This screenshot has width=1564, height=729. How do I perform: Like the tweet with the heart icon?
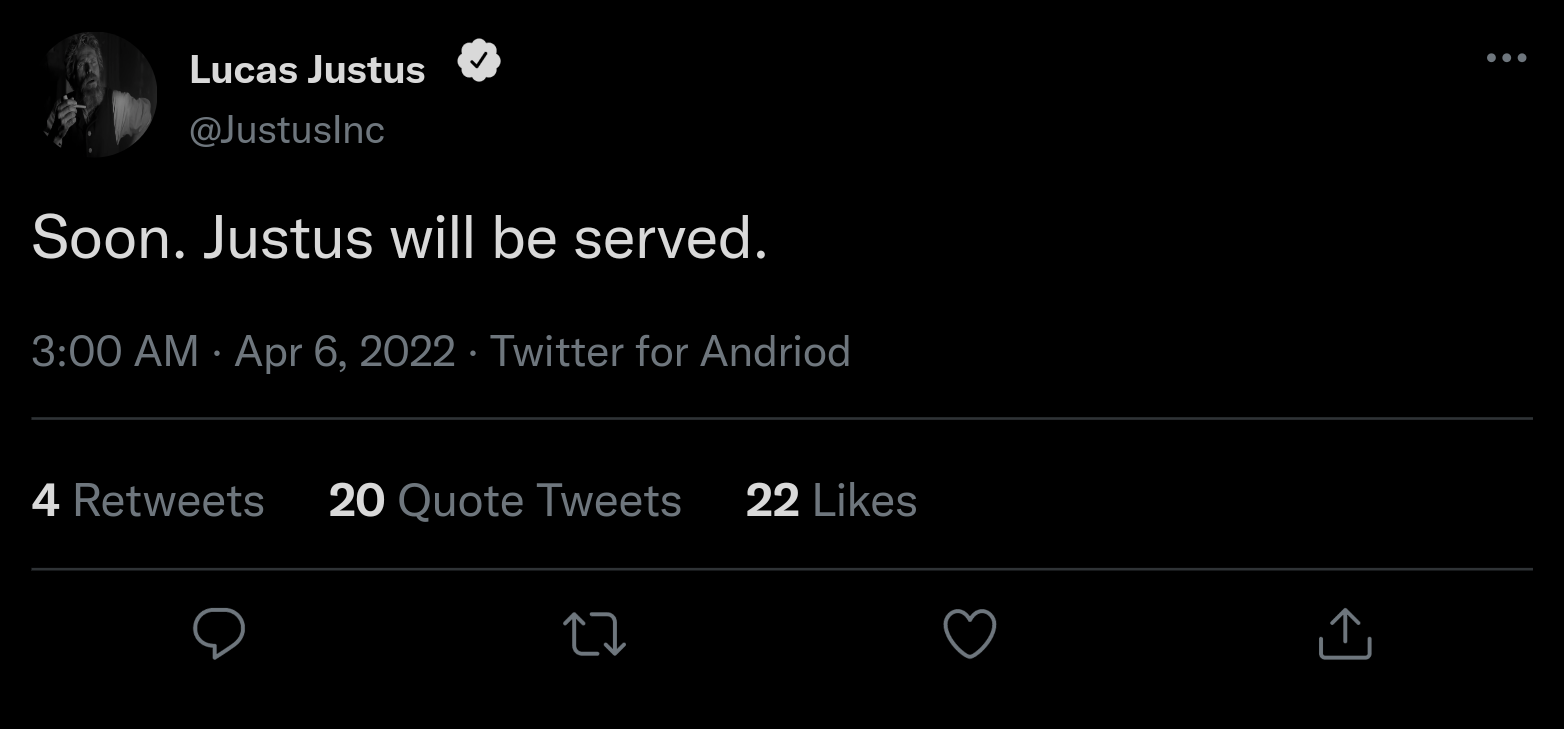coord(970,634)
